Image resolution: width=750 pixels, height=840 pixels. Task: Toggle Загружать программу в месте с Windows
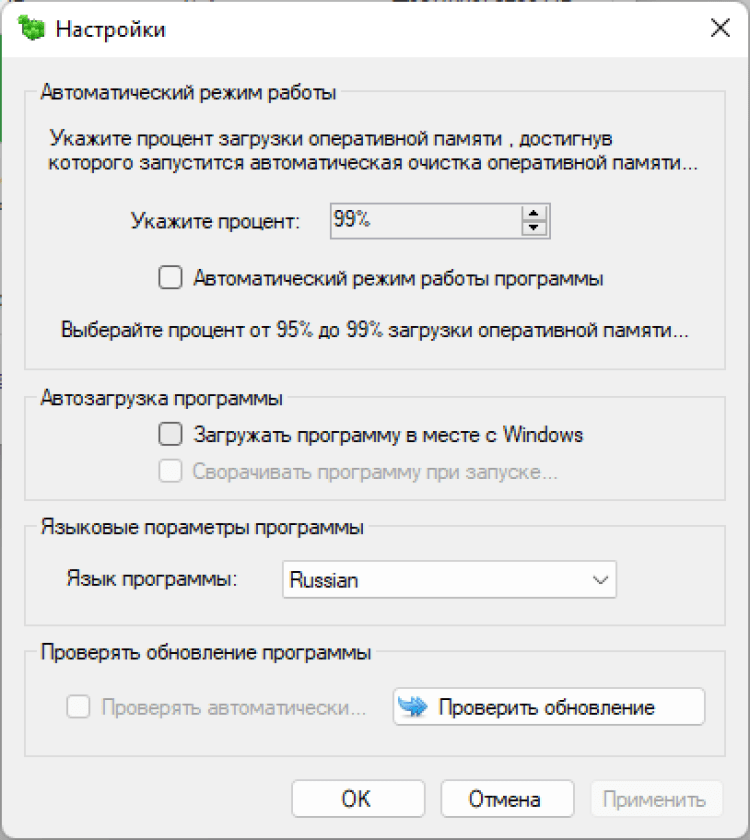tap(170, 435)
